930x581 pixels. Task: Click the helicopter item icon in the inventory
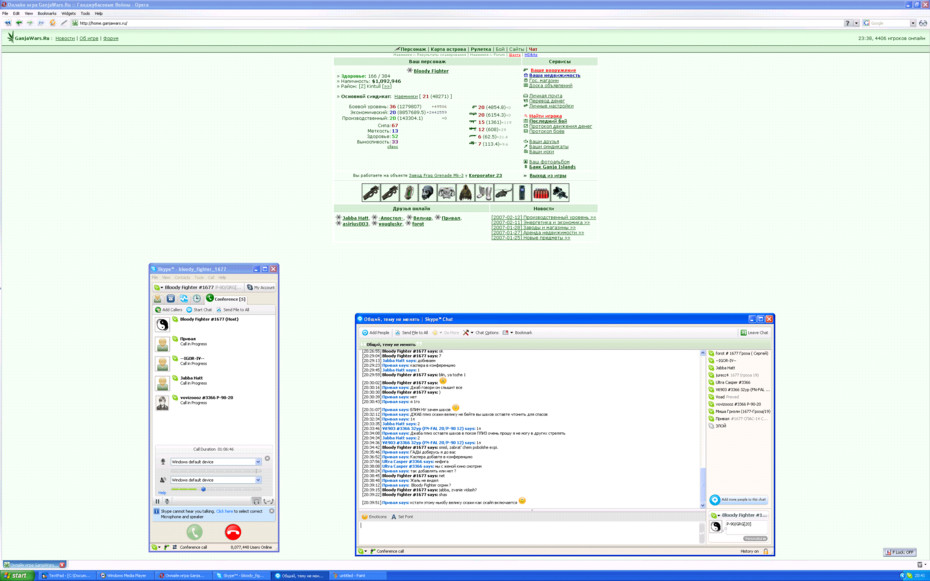pos(503,193)
